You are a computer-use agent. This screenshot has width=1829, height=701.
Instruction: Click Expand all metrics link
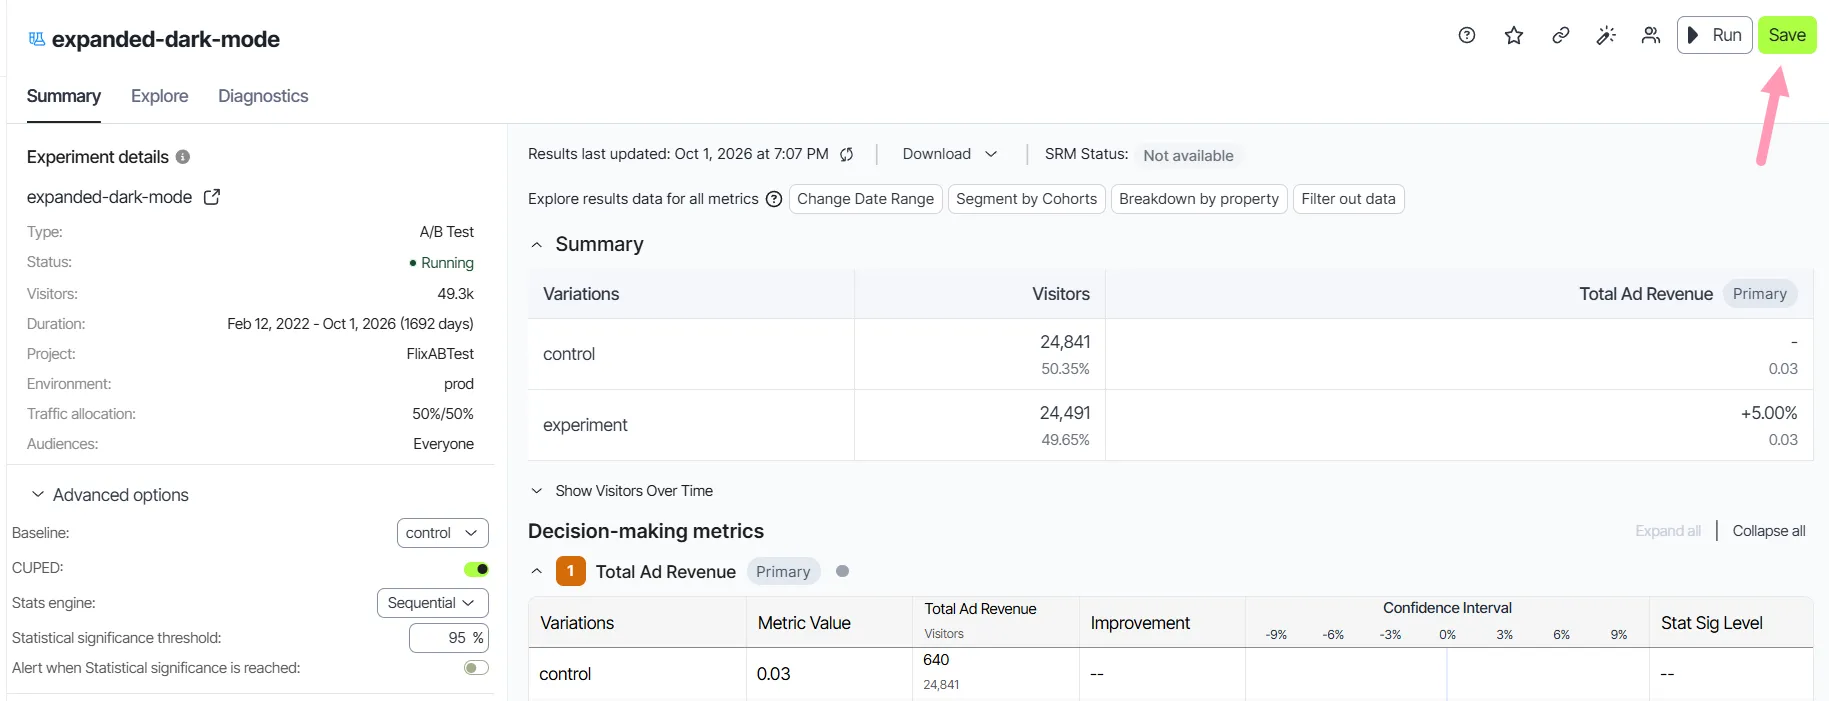1668,531
